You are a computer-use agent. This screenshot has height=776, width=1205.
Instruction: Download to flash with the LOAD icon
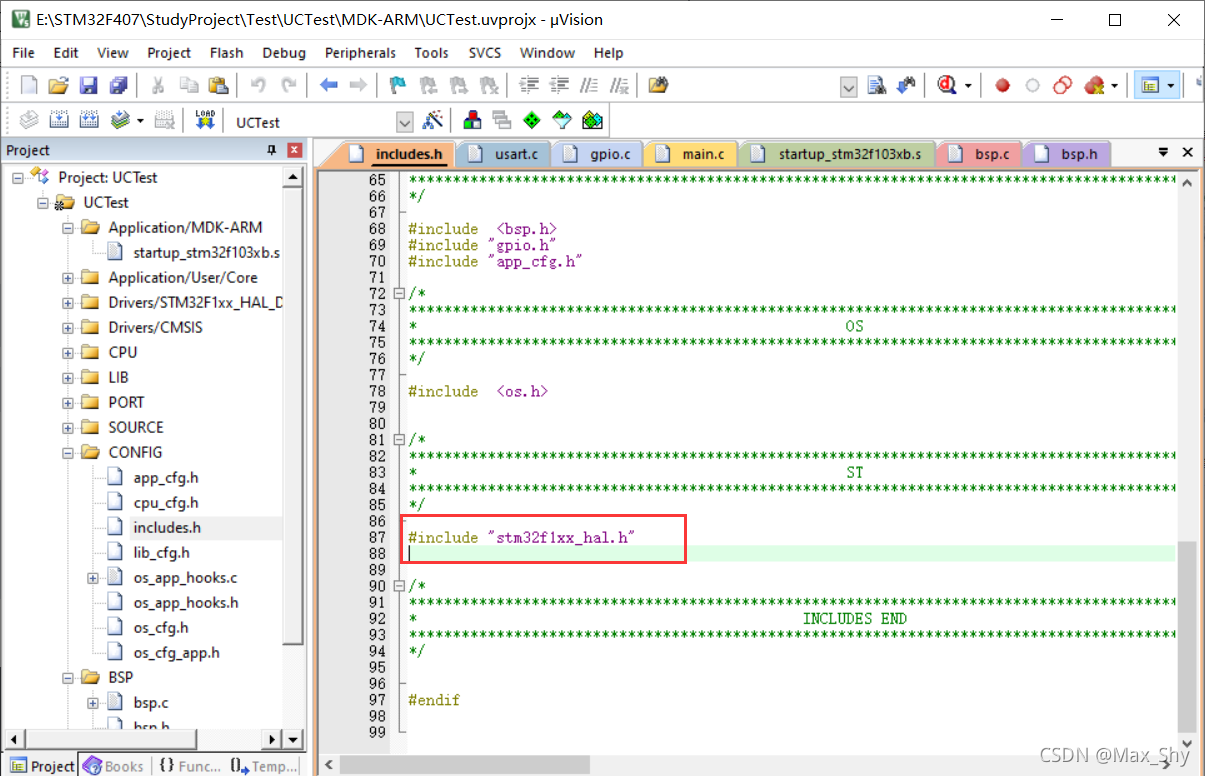click(x=205, y=121)
